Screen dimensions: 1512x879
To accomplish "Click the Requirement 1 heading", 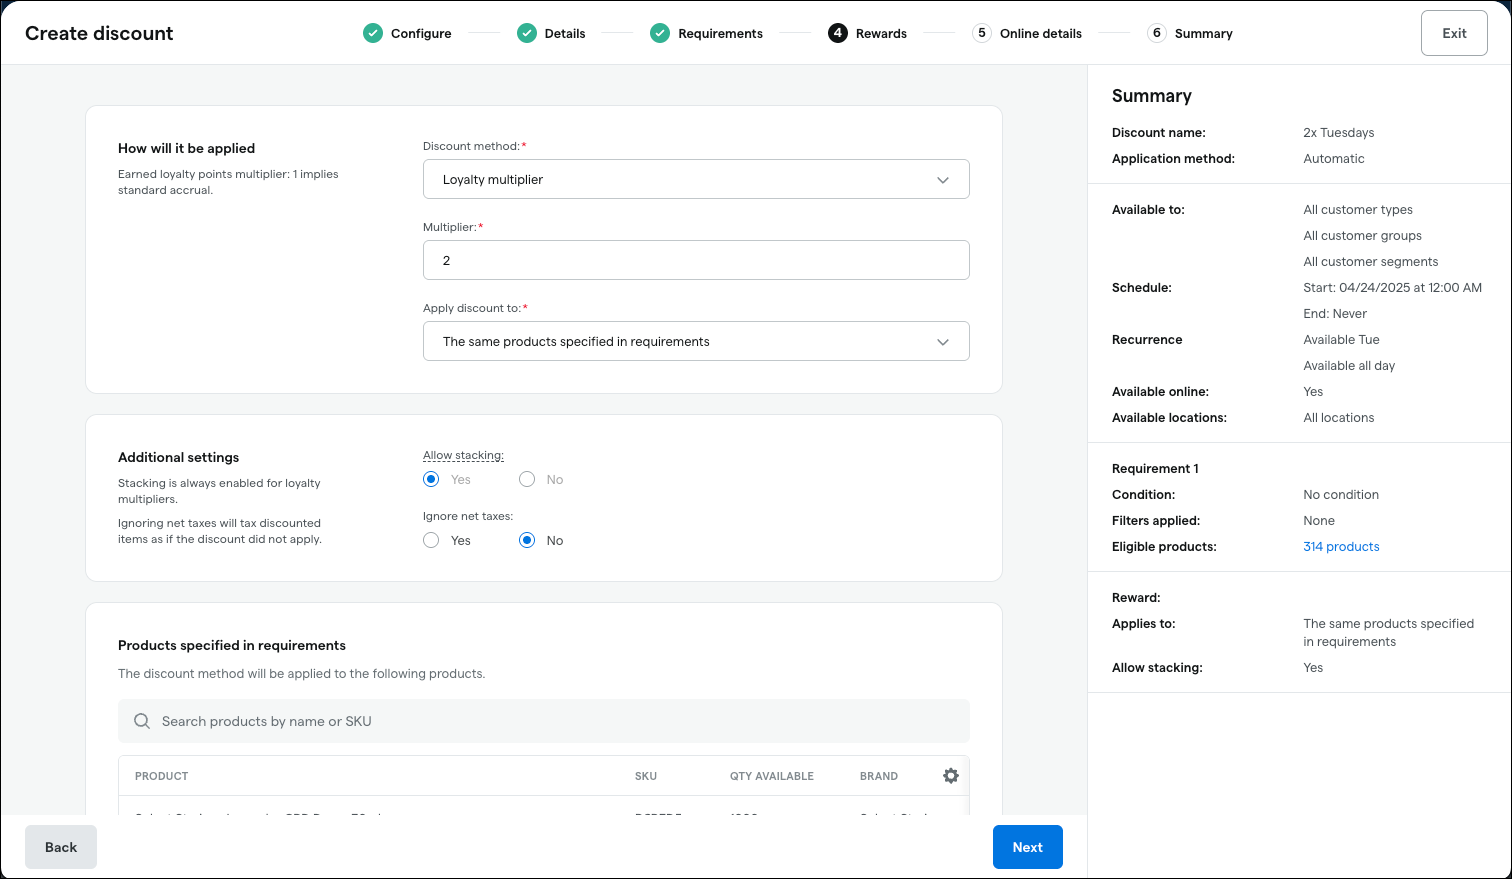I will (x=1155, y=468).
